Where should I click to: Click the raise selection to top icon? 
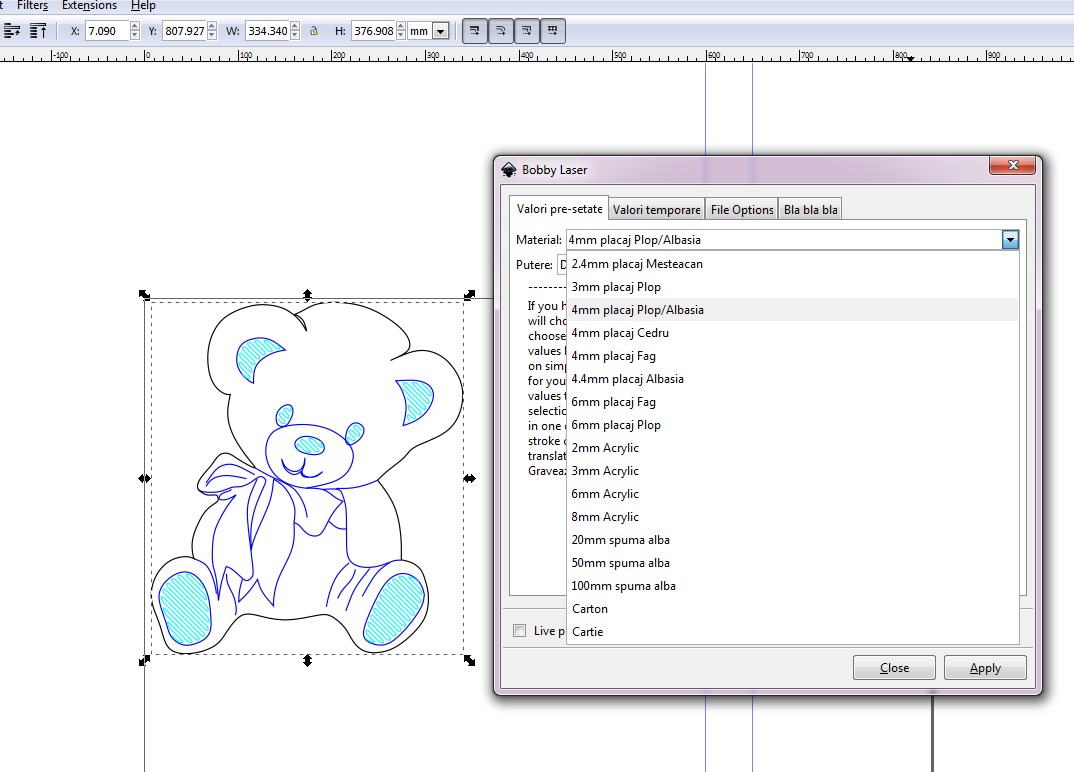click(39, 31)
